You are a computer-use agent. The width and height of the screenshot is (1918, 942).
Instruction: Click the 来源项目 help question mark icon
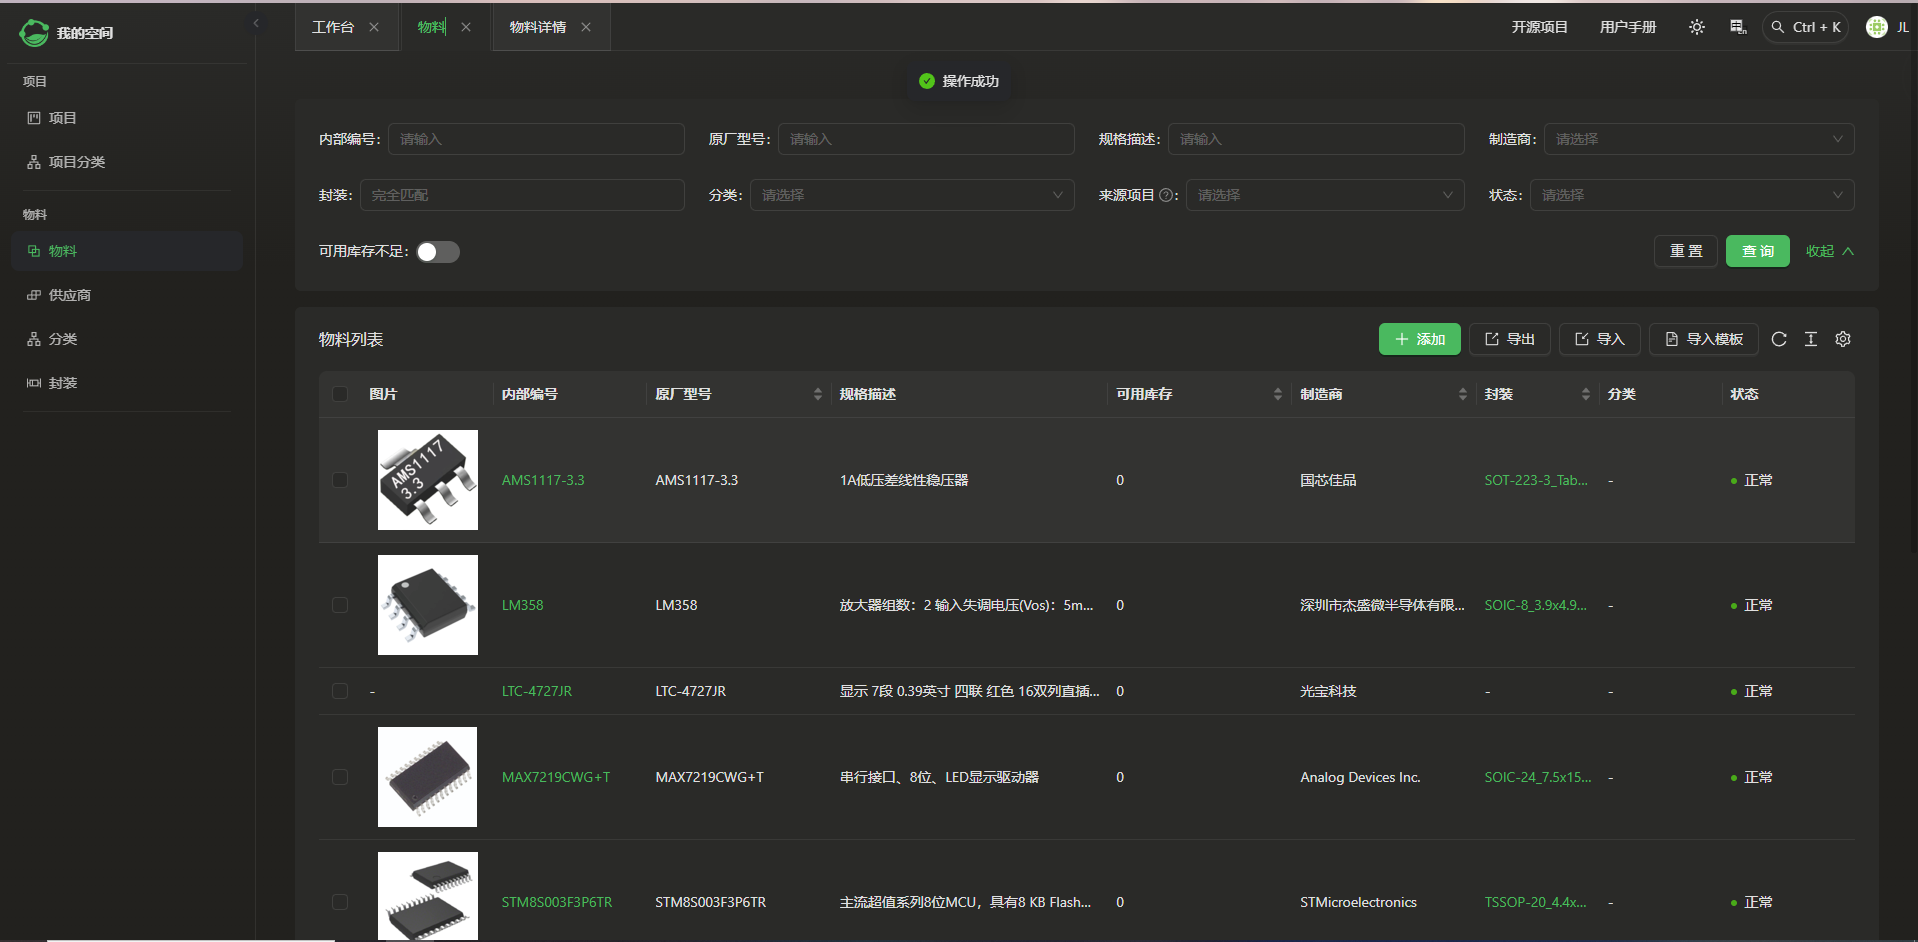[x=1166, y=195]
